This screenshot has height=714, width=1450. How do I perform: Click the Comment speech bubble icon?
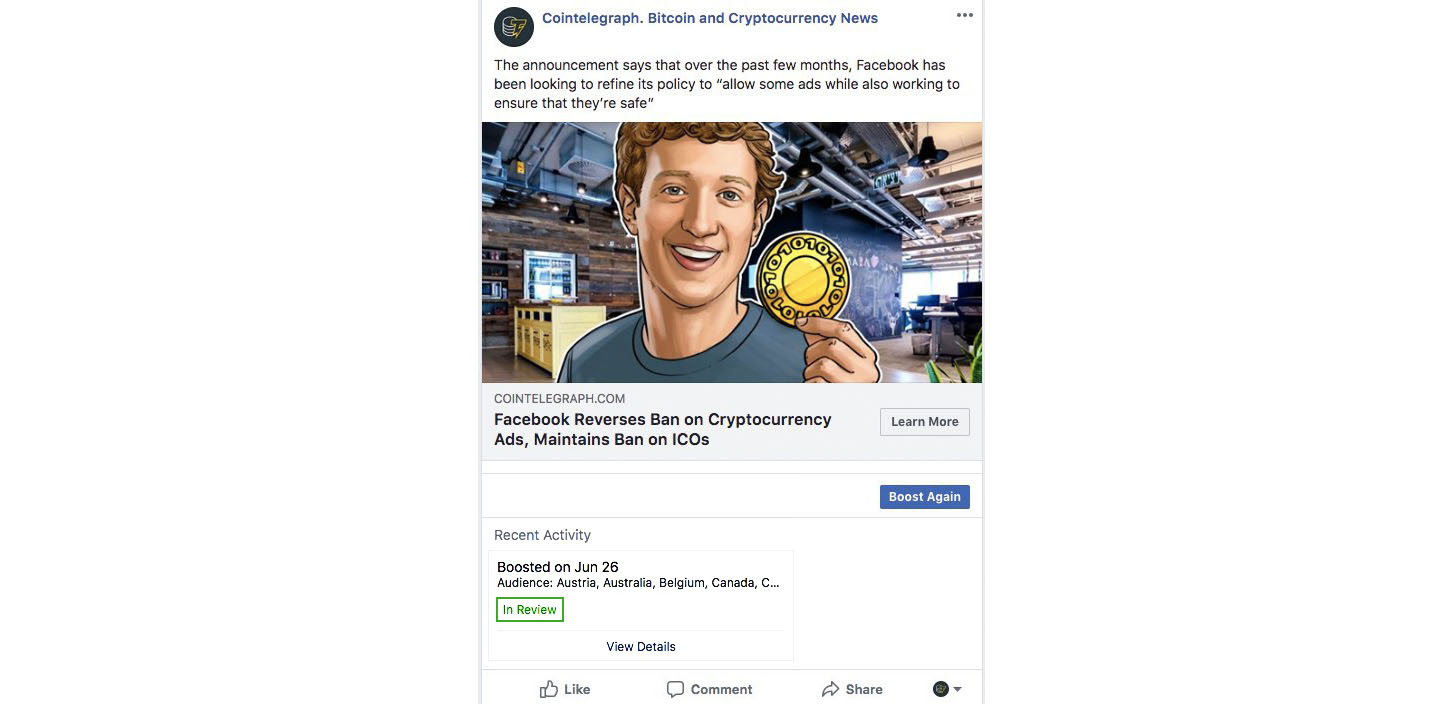click(675, 689)
